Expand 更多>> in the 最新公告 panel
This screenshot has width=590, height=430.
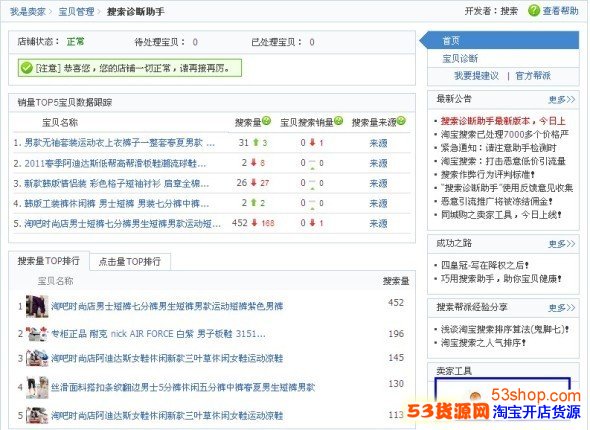pyautogui.click(x=561, y=99)
